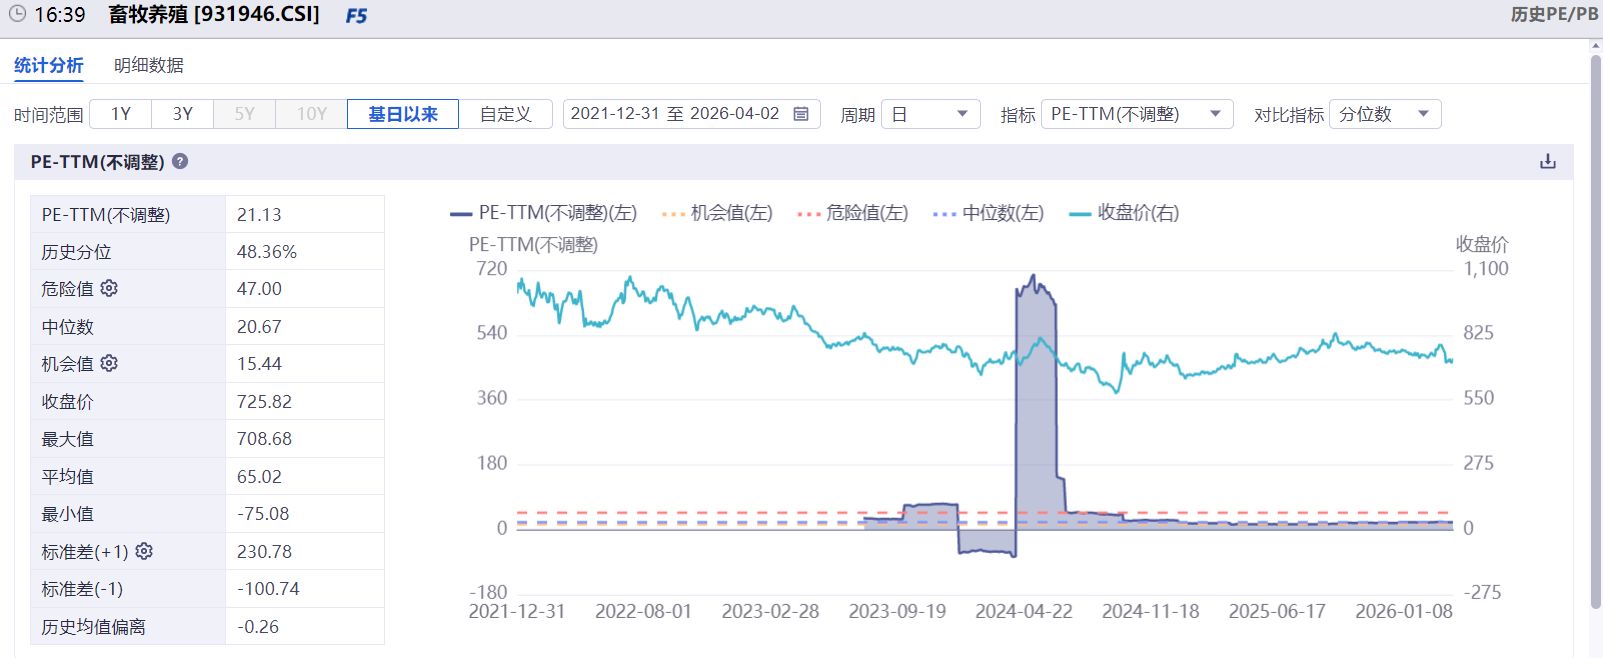The image size is (1603, 658).
Task: Toggle 收盘价(右) line in chart legend
Action: click(x=1124, y=213)
